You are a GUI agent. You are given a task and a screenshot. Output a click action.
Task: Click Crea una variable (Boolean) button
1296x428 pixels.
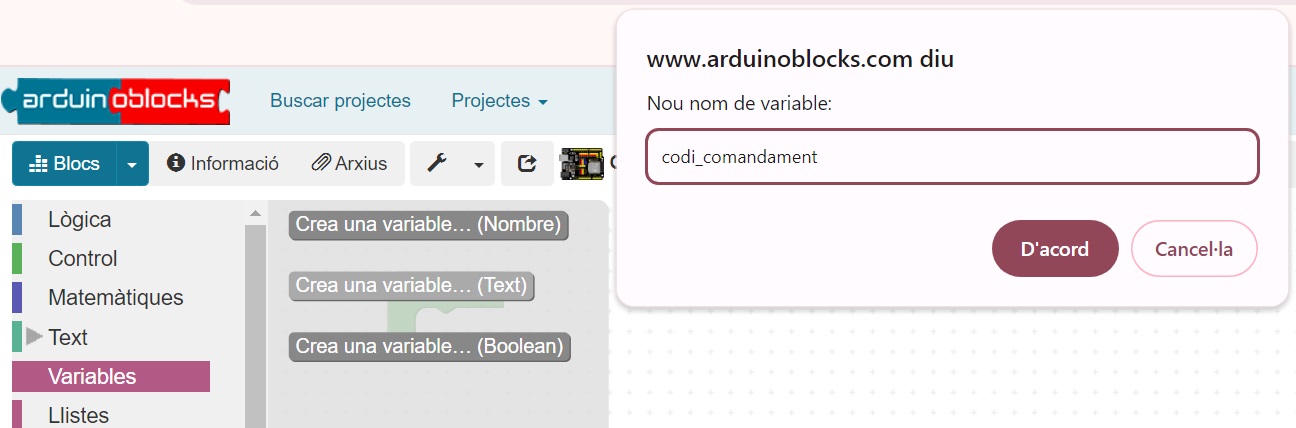tap(430, 347)
